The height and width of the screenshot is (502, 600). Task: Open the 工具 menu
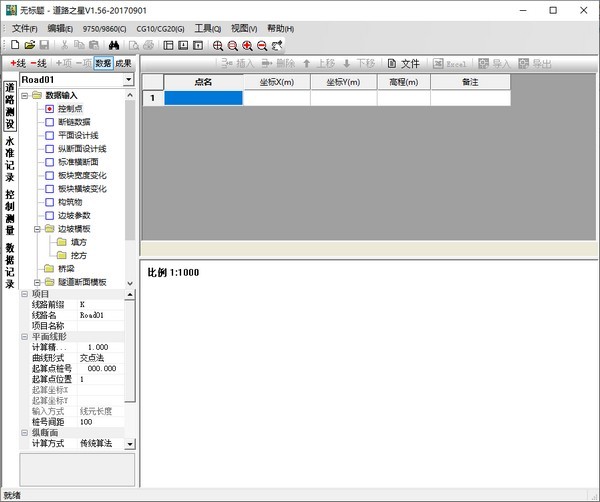click(x=208, y=28)
